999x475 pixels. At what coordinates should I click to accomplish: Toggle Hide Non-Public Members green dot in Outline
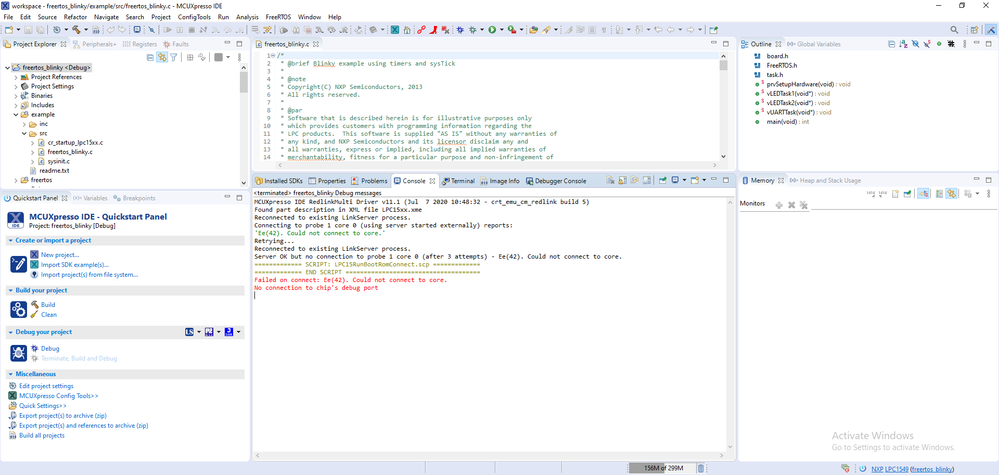939,44
